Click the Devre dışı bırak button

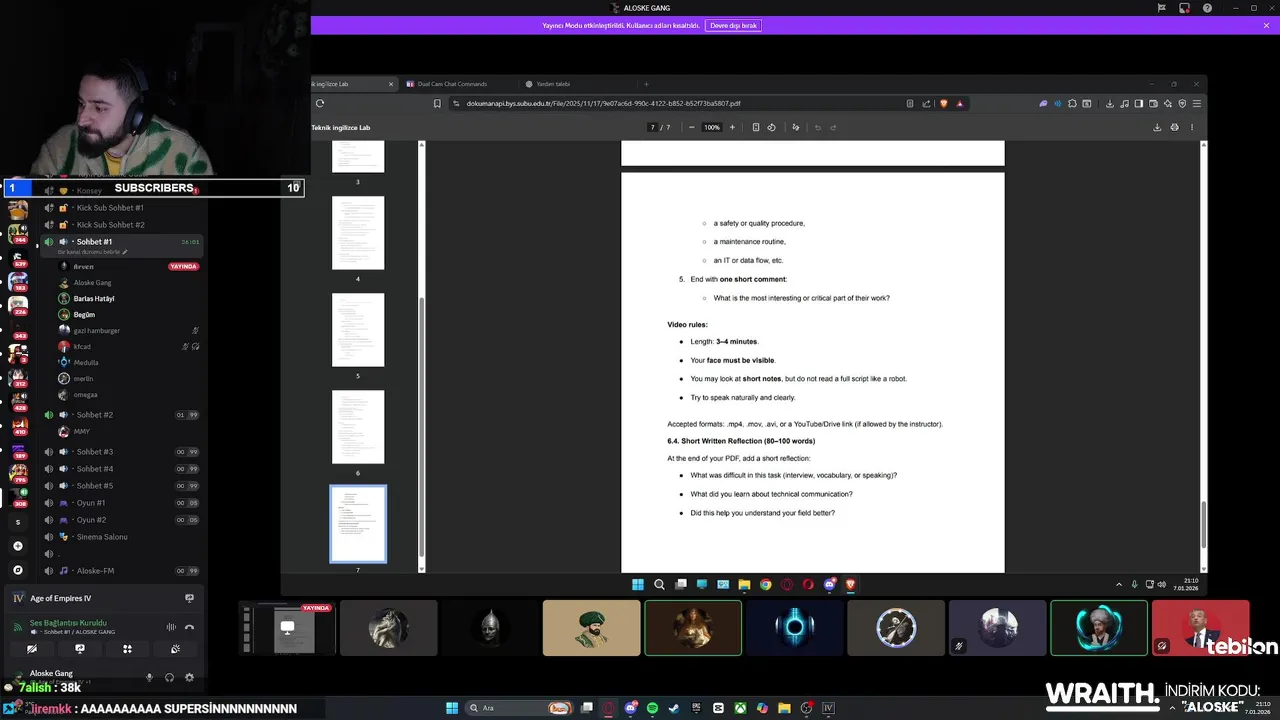(734, 25)
